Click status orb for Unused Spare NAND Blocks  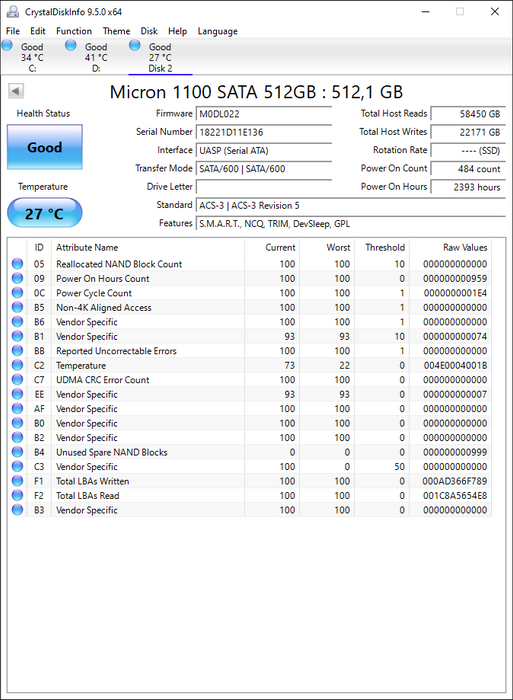17,452
